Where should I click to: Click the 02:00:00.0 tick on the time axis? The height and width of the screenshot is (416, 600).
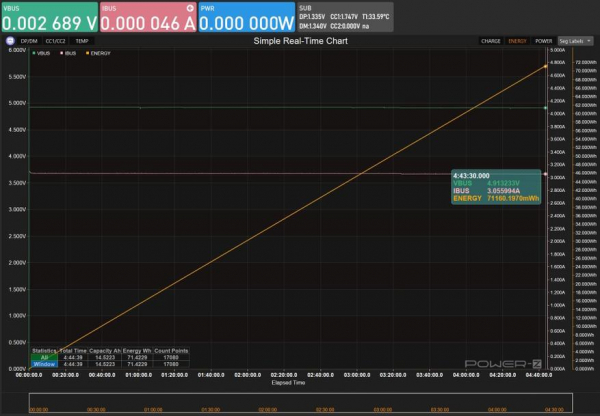[248, 375]
